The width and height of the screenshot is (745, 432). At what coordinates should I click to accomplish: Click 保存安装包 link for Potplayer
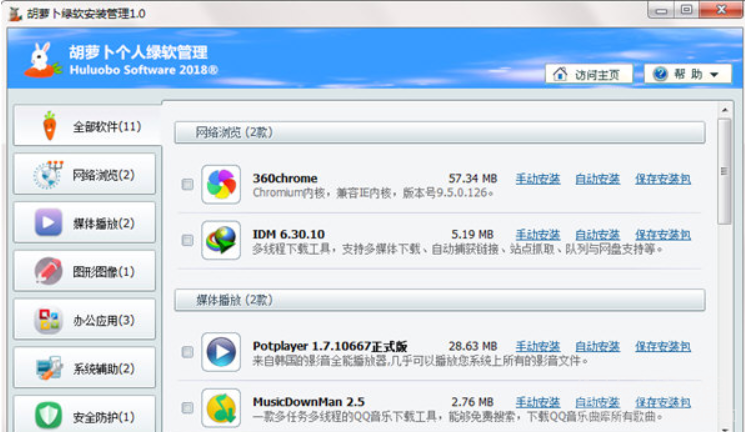click(663, 347)
